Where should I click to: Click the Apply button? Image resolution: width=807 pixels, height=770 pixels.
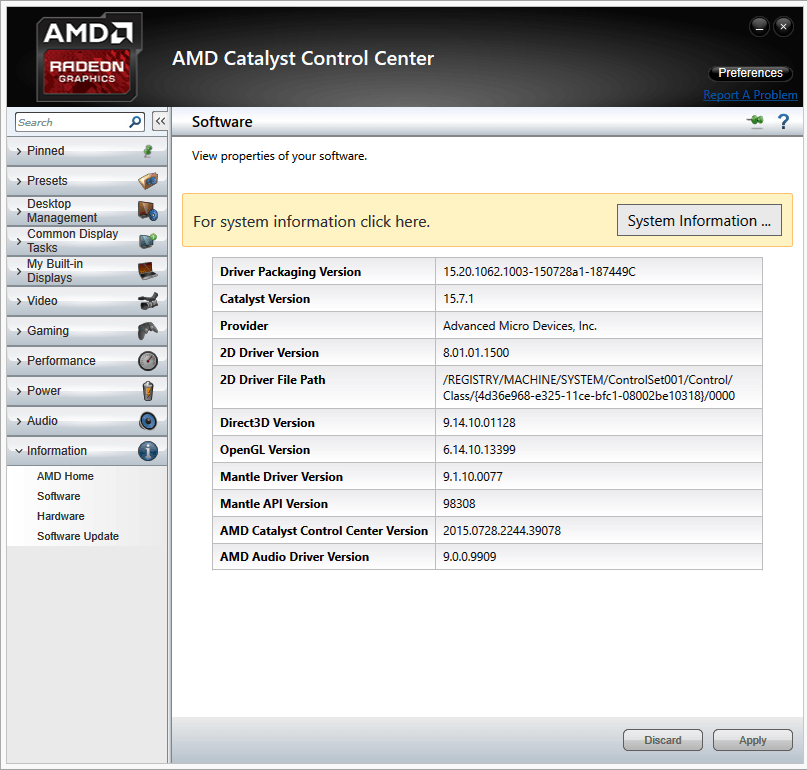coord(752,740)
